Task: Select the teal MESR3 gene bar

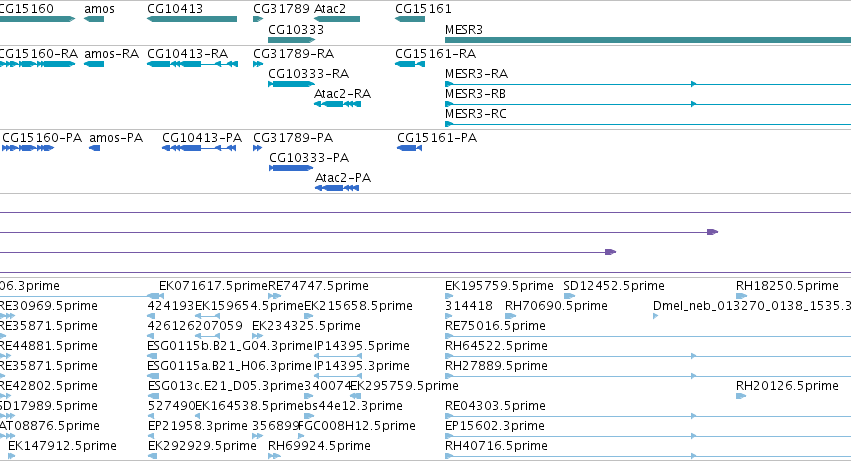Action: tap(647, 40)
